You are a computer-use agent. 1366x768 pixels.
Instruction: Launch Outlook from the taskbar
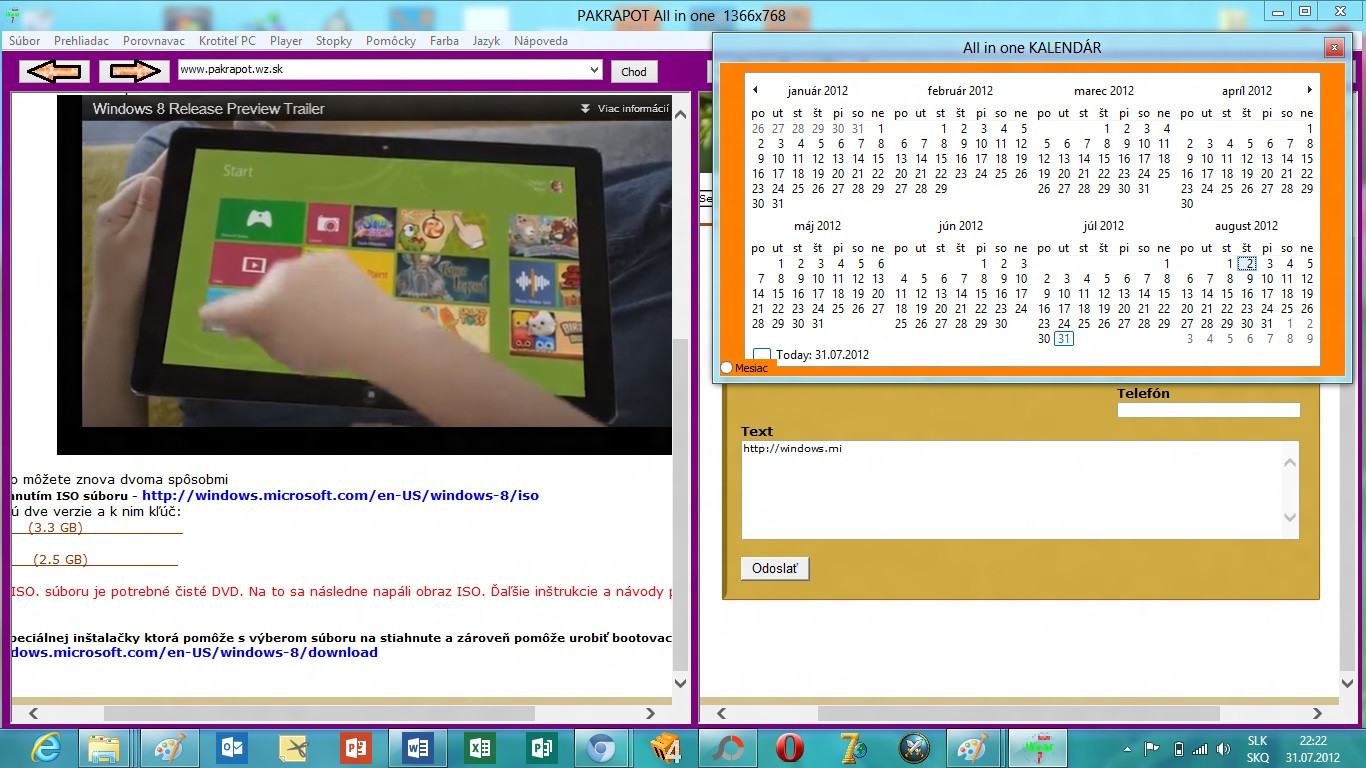pyautogui.click(x=231, y=748)
